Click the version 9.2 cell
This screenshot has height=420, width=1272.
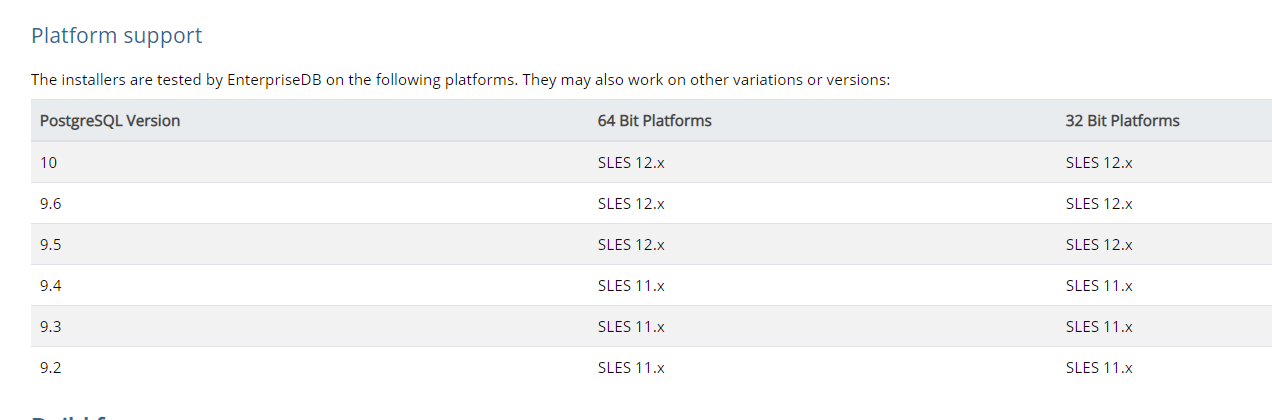point(51,367)
